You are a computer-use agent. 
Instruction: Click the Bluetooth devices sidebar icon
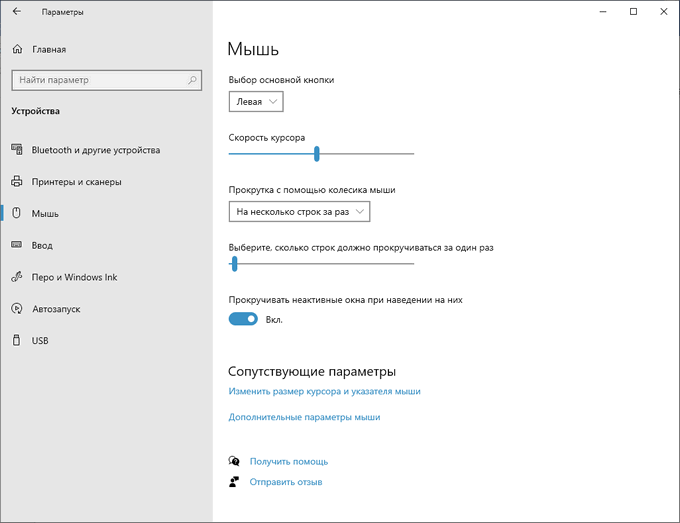tap(17, 150)
